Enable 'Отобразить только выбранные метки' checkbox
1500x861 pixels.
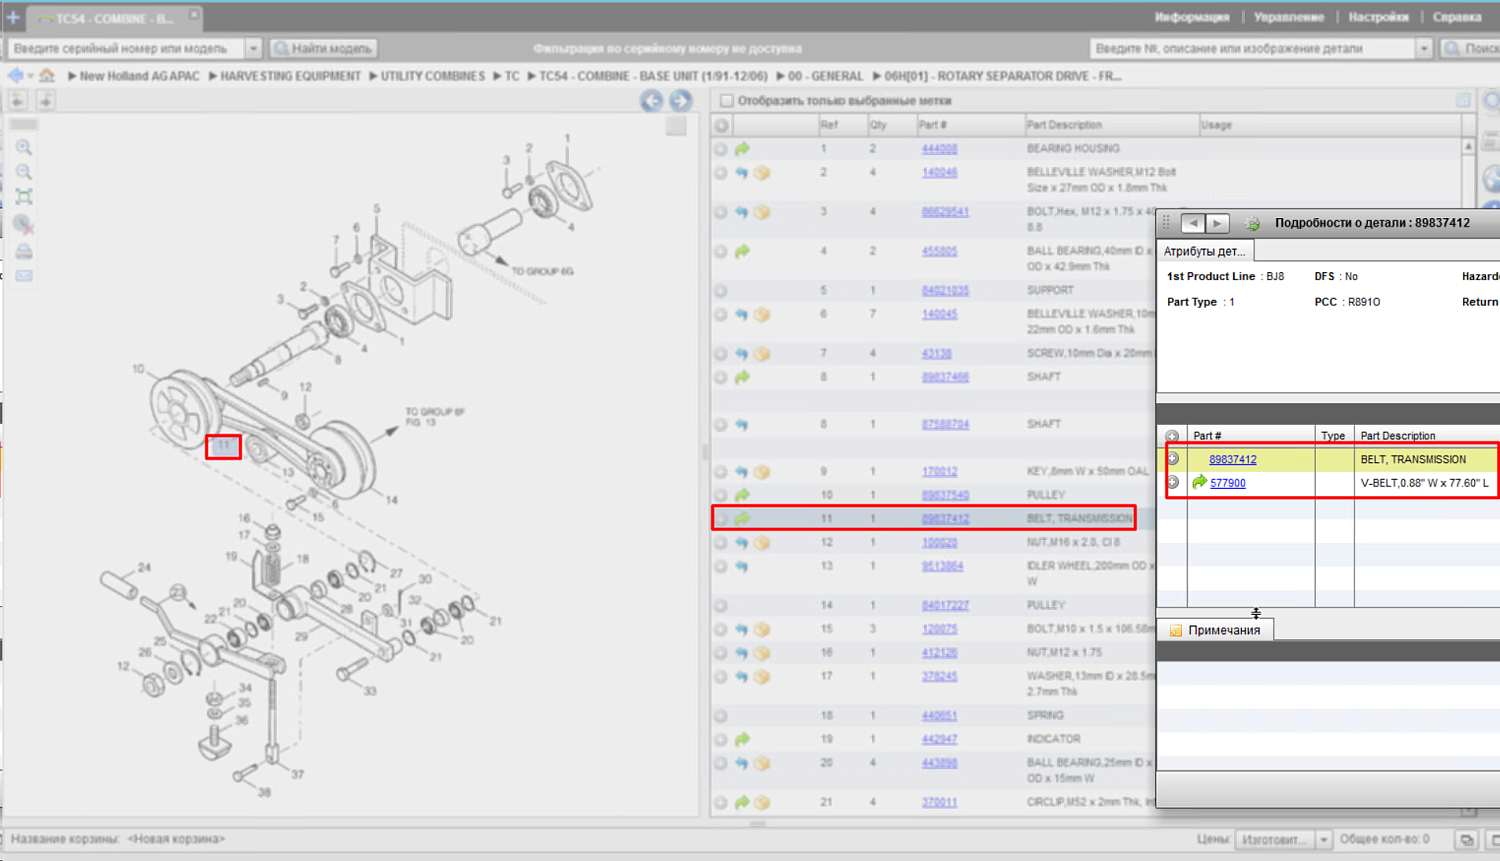[727, 101]
